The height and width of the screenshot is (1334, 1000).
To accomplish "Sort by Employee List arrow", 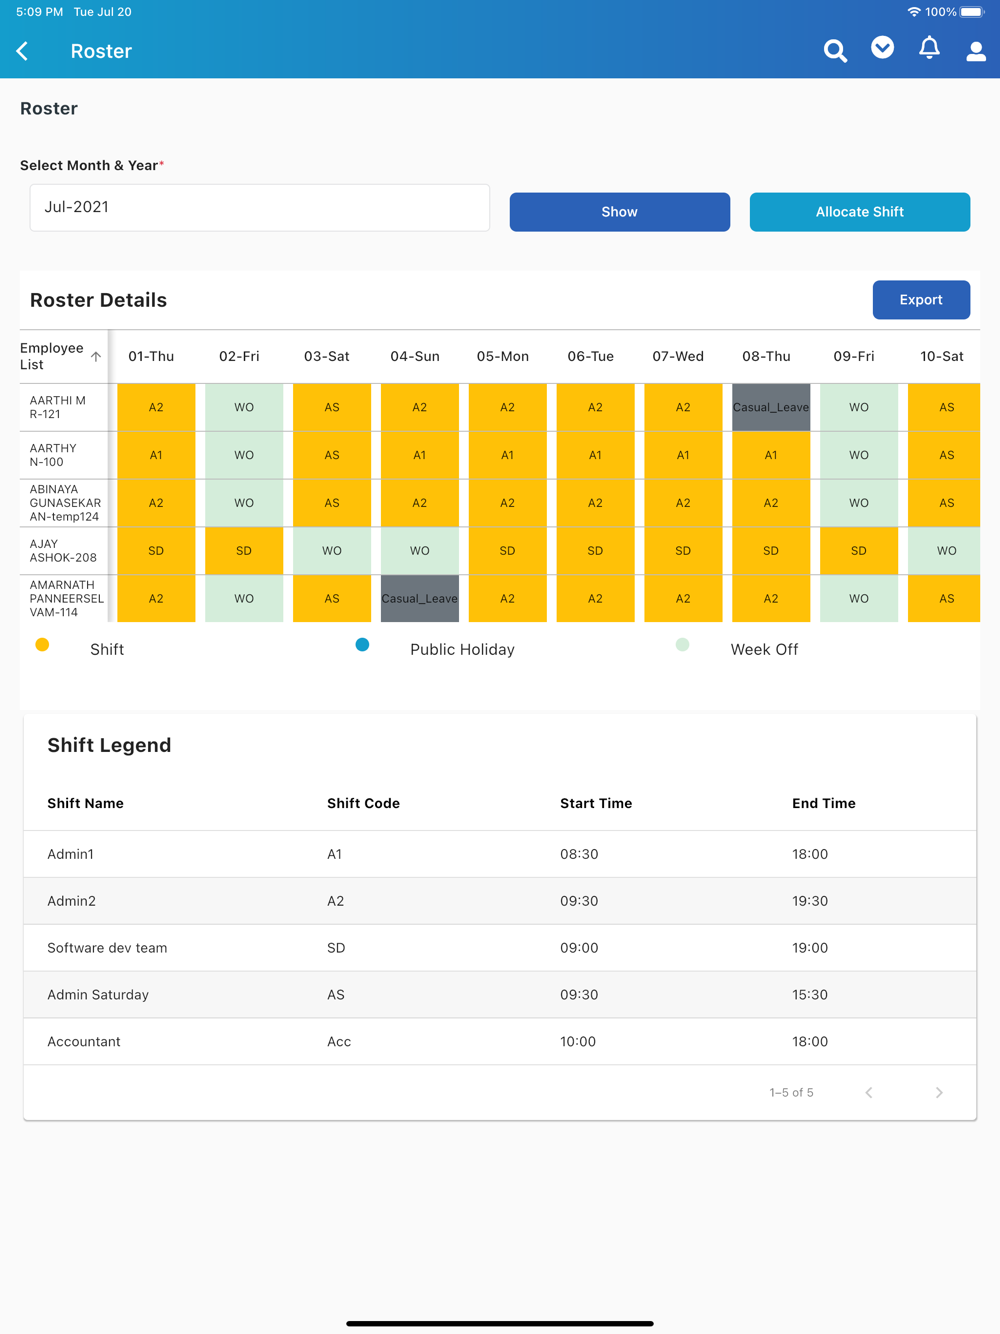I will (x=96, y=356).
